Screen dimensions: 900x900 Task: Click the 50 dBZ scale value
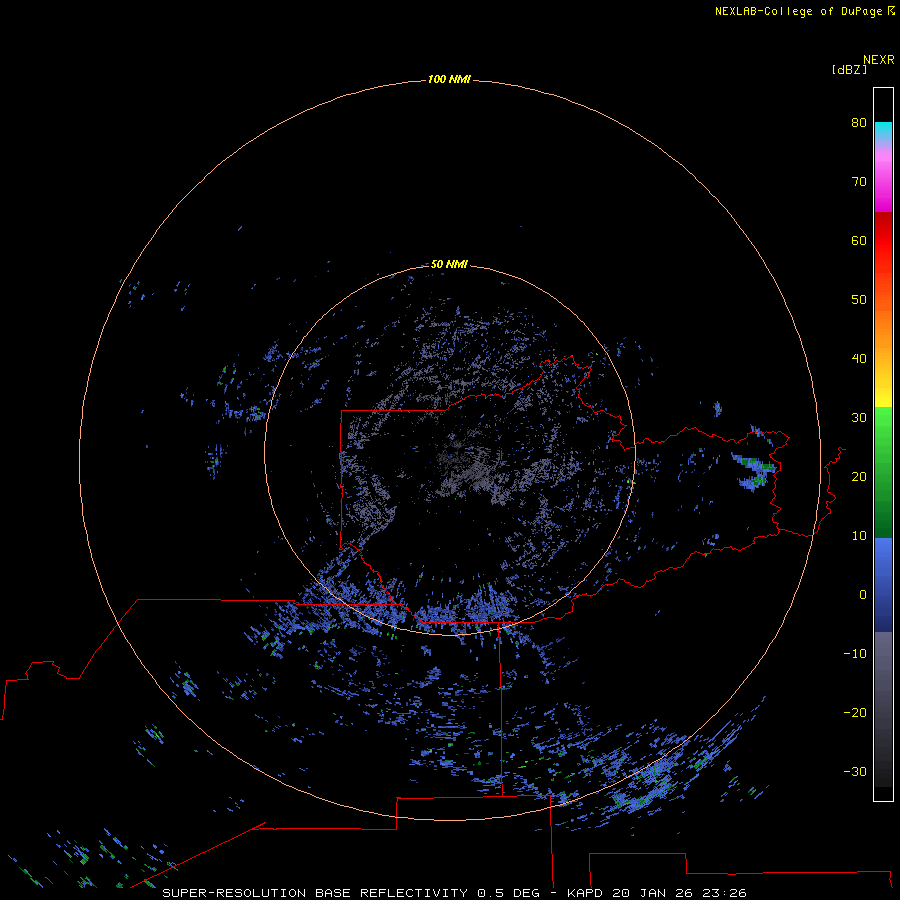pos(859,299)
